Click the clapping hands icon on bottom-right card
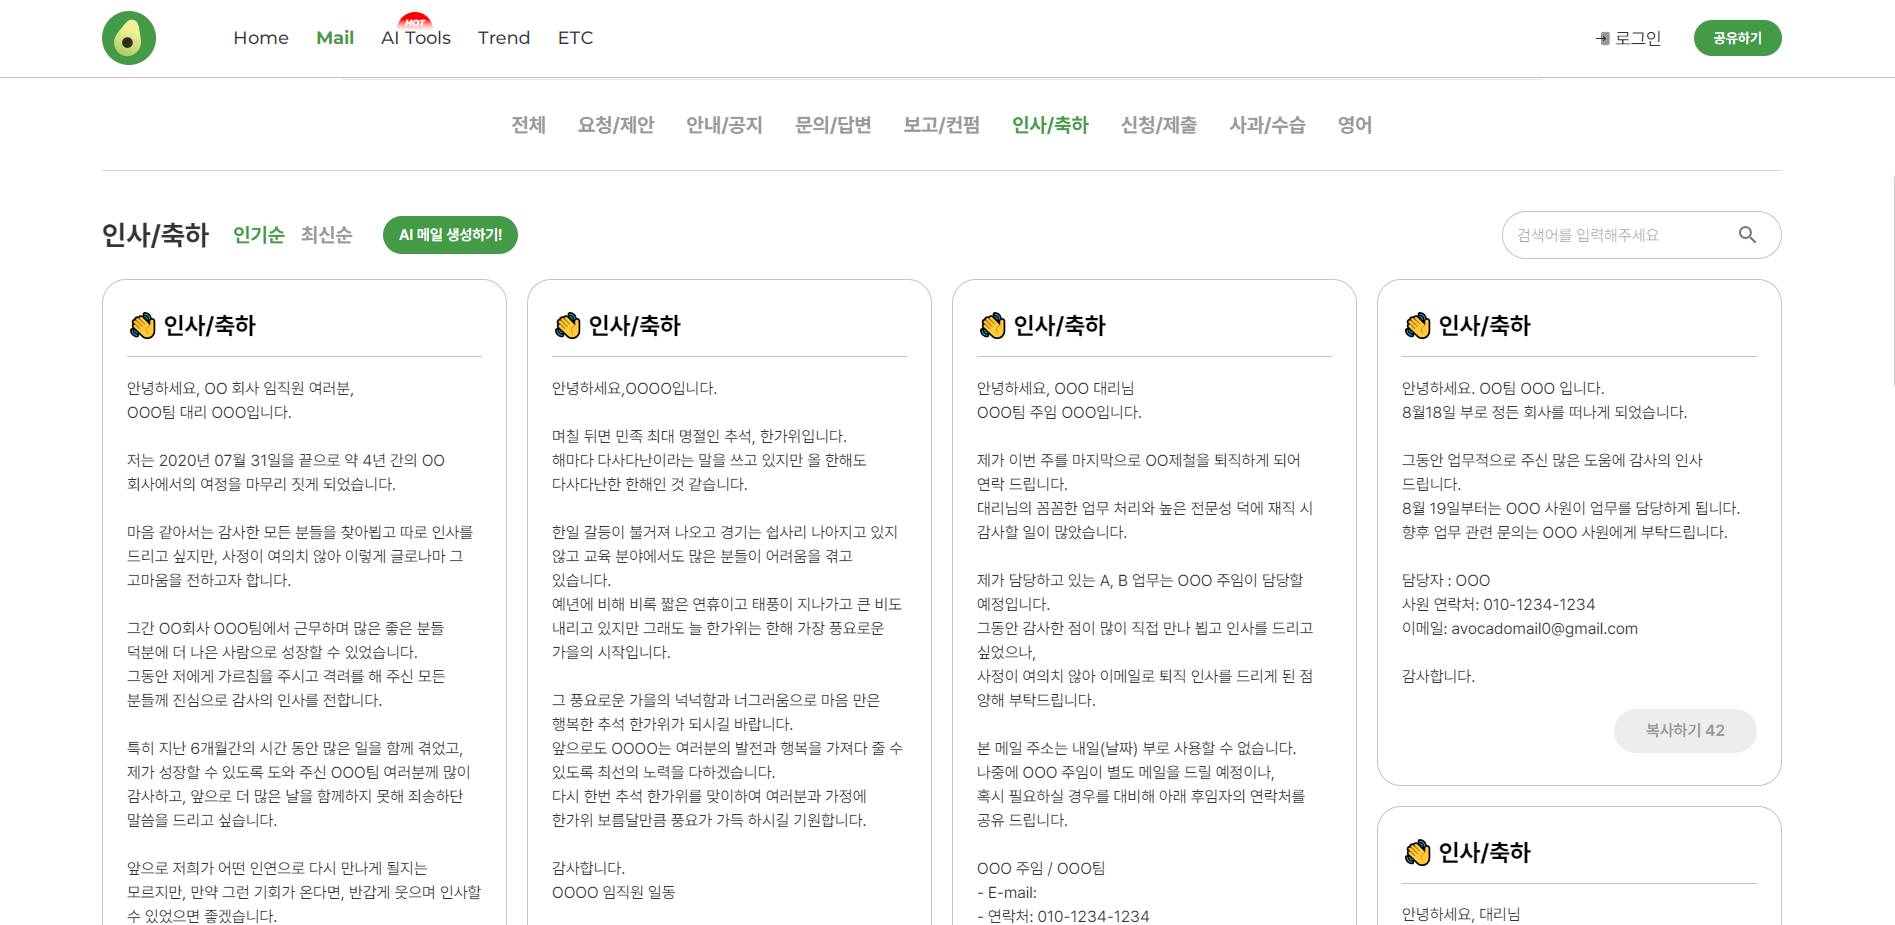1895x925 pixels. [1418, 853]
